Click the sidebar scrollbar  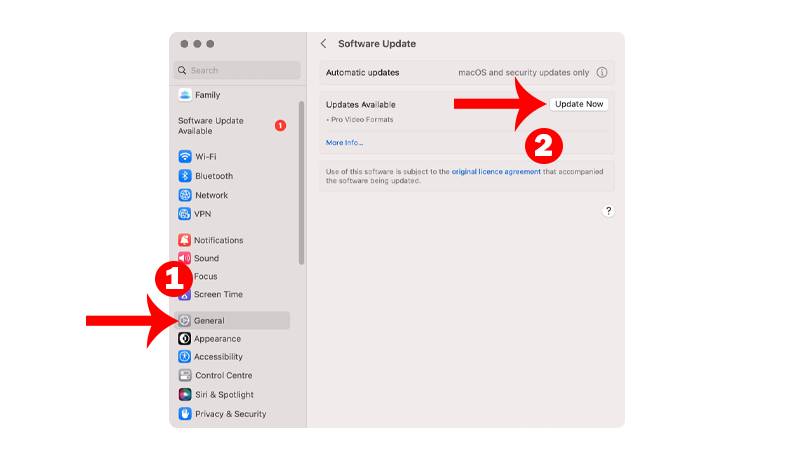tap(302, 183)
